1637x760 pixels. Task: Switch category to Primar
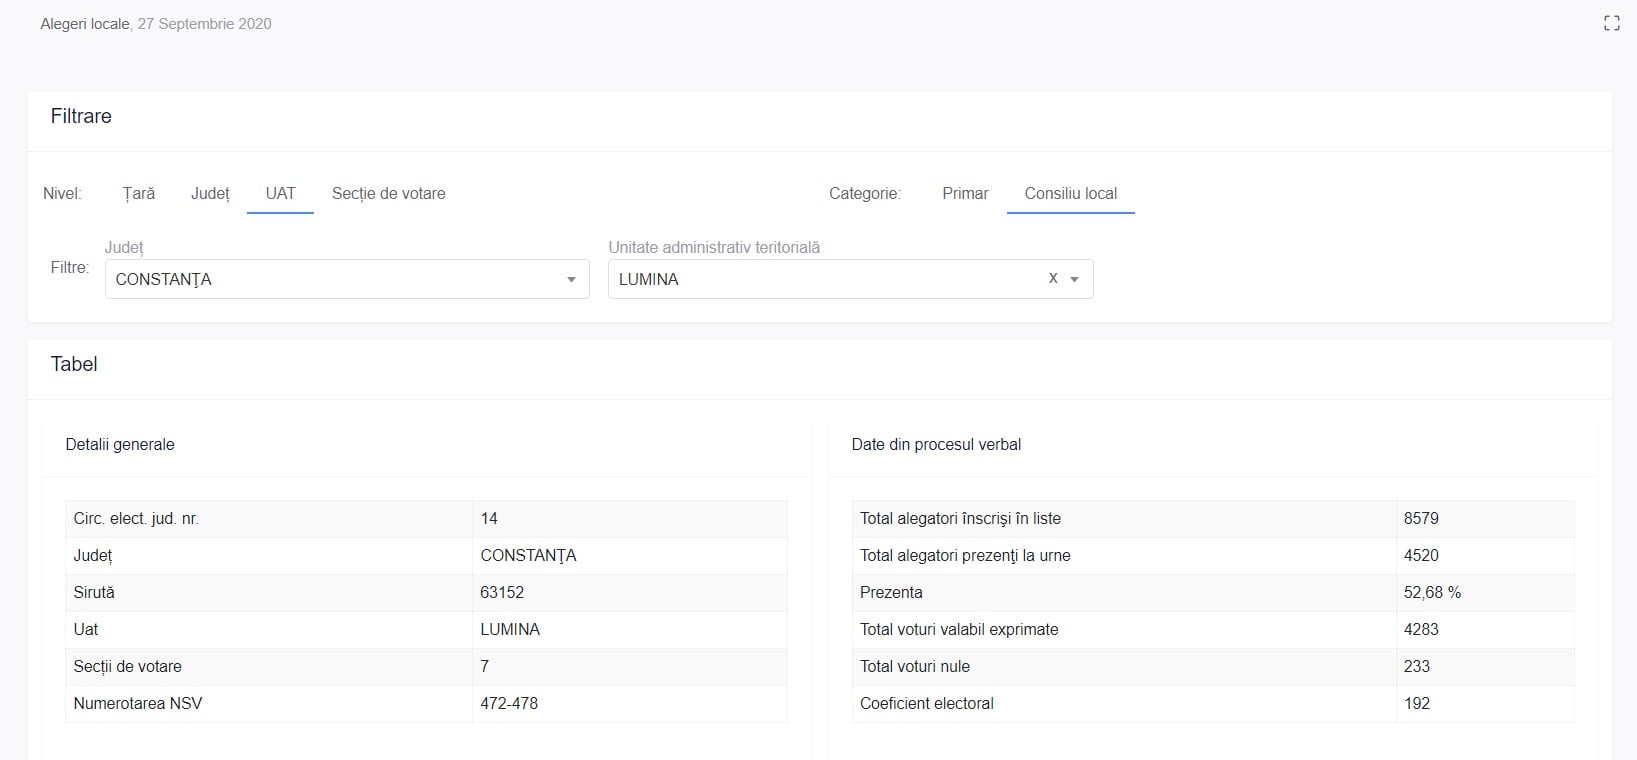(x=965, y=193)
